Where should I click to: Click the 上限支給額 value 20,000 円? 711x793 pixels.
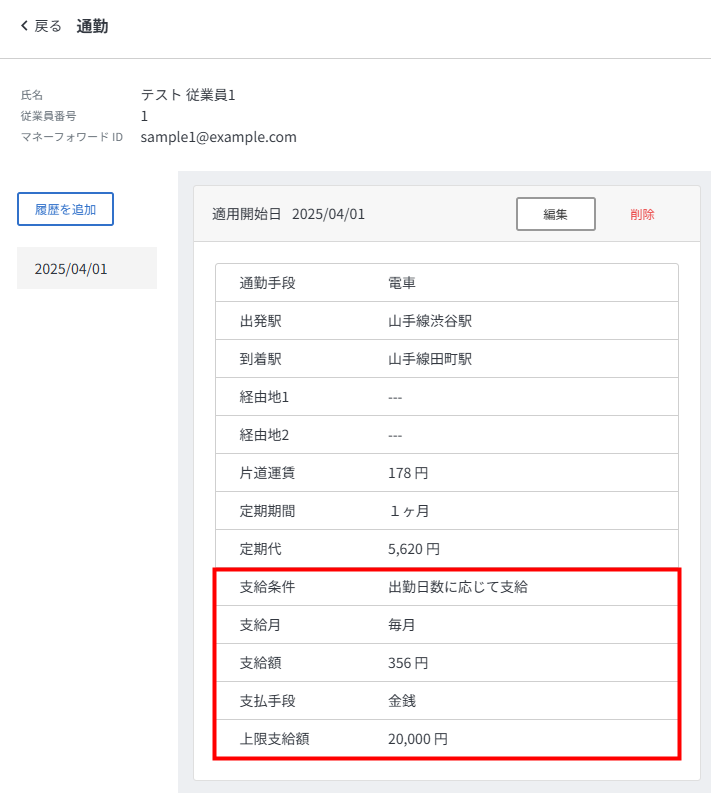417,739
